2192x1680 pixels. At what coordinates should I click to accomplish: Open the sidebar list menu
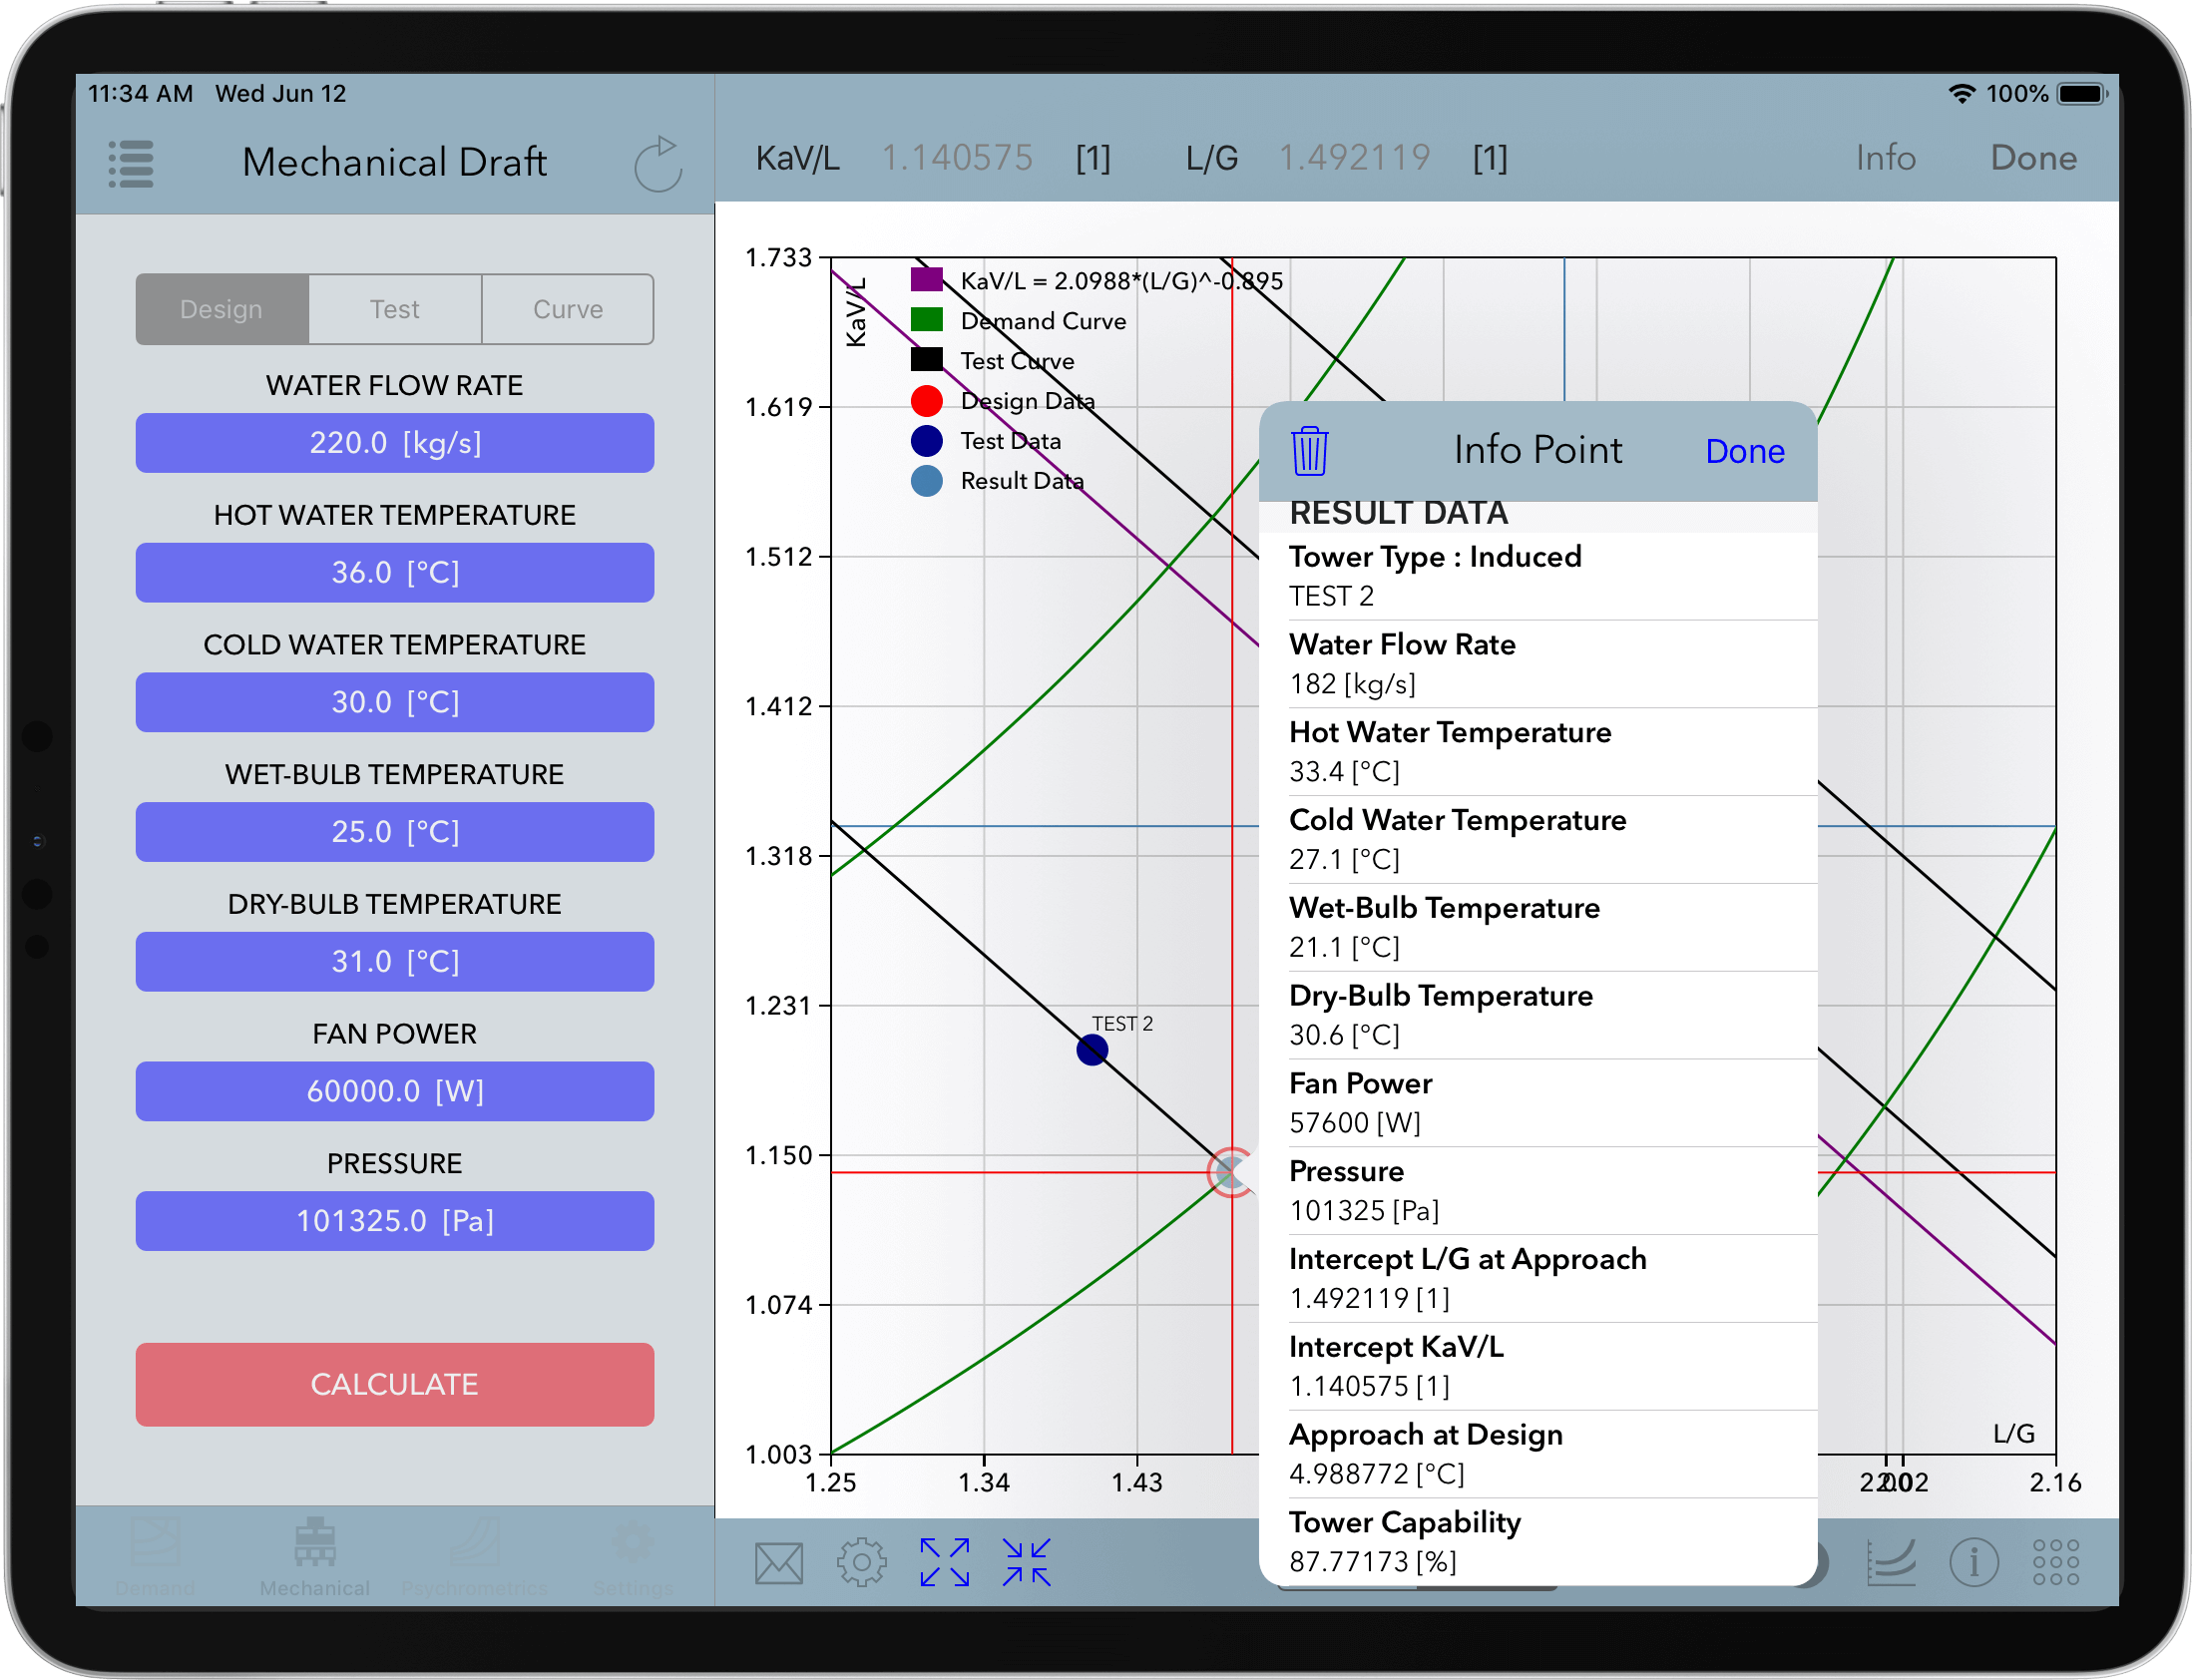coord(130,163)
